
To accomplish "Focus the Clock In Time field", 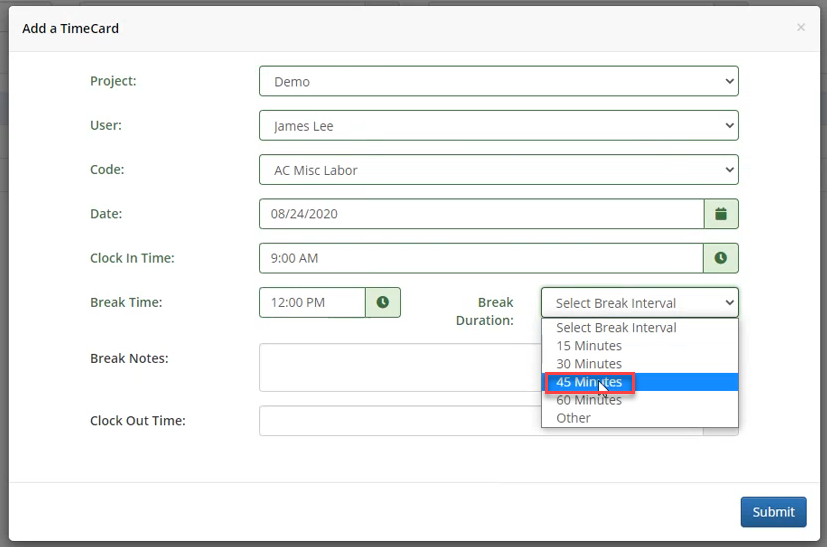I will coord(480,258).
